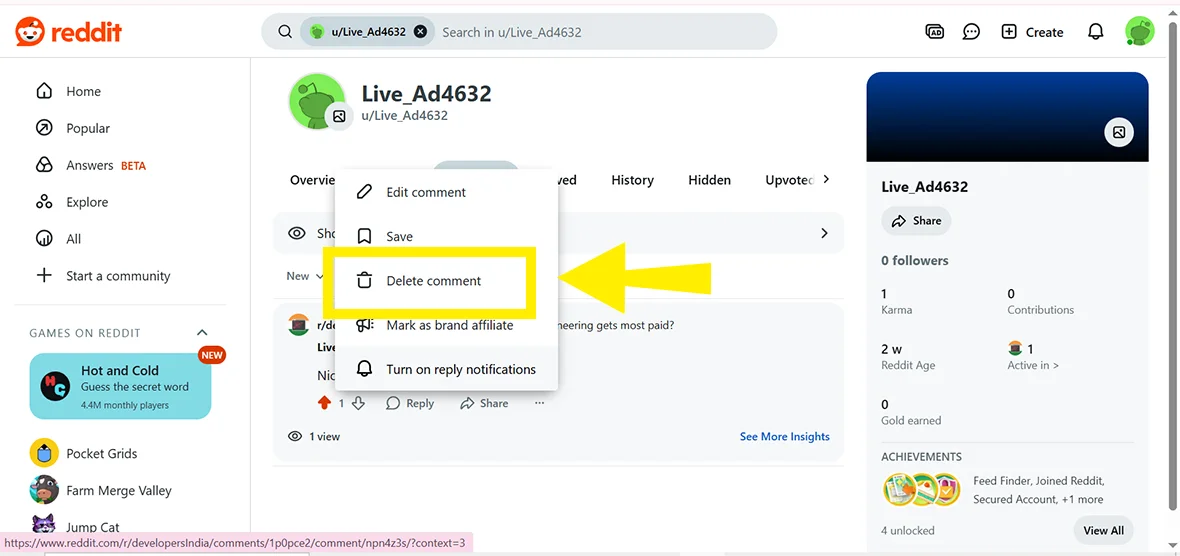Open the New sort dropdown
1180x556 pixels.
tap(304, 276)
